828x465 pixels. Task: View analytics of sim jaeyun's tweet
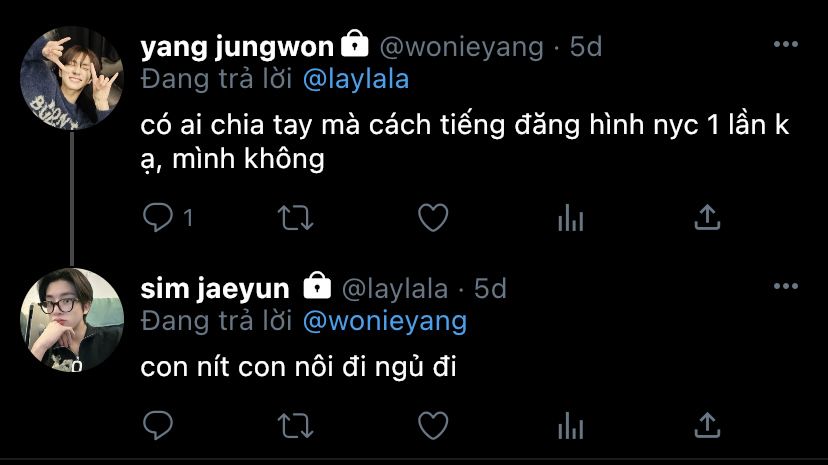(570, 426)
